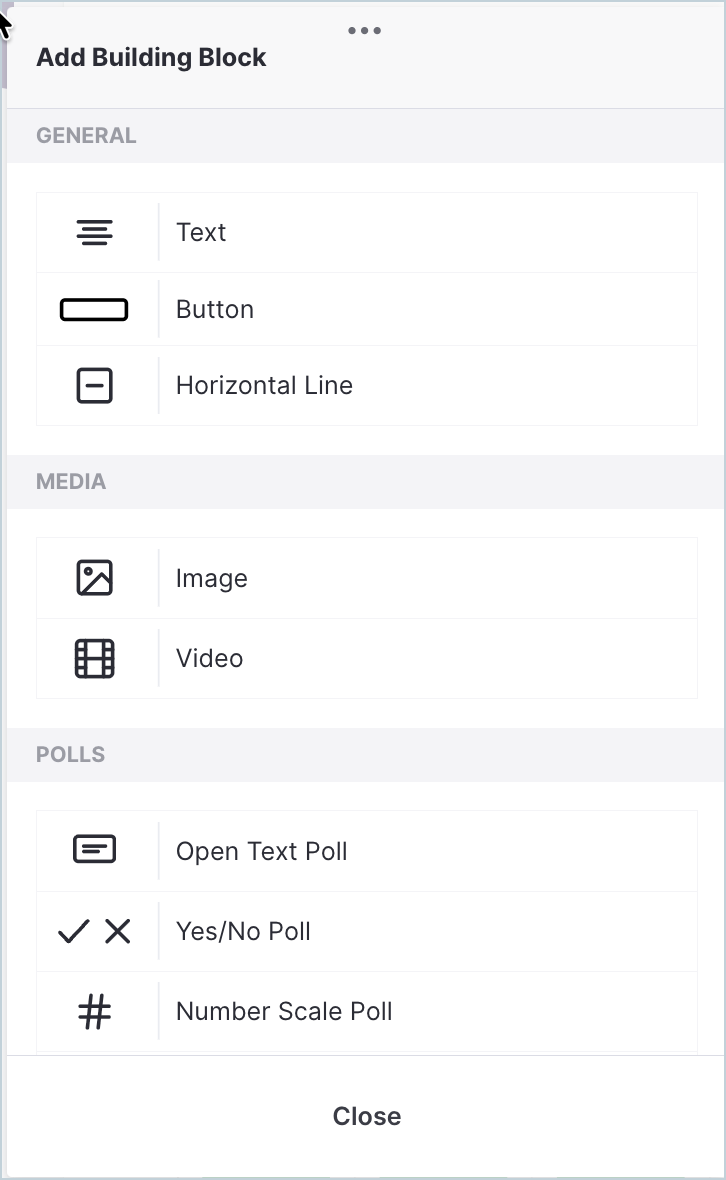Image resolution: width=726 pixels, height=1180 pixels.
Task: Select the Yes/No Poll option
Action: 367,932
